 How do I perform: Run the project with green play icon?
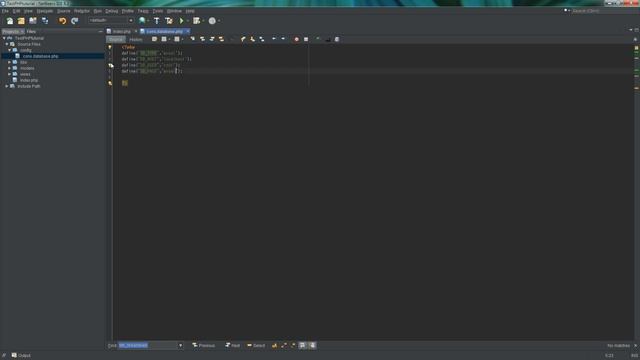182,21
